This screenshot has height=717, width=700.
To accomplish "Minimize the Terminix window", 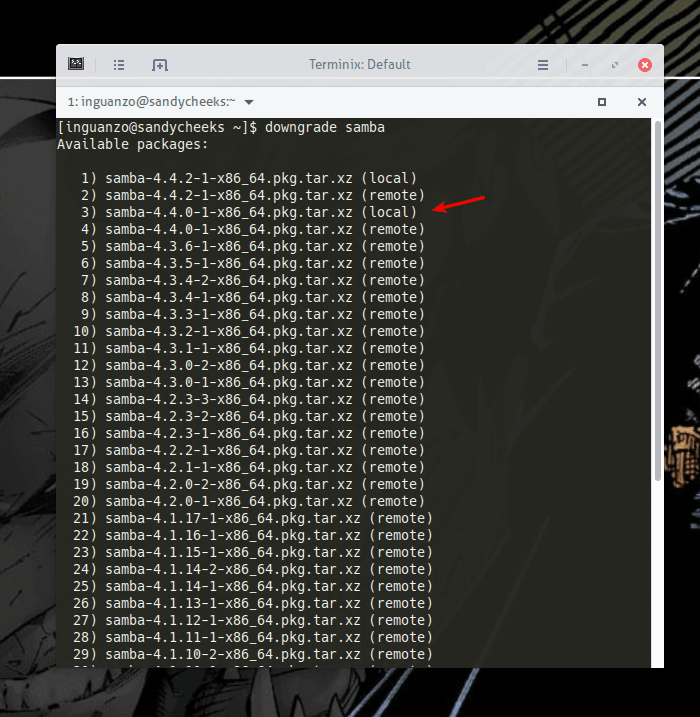I will [x=584, y=65].
